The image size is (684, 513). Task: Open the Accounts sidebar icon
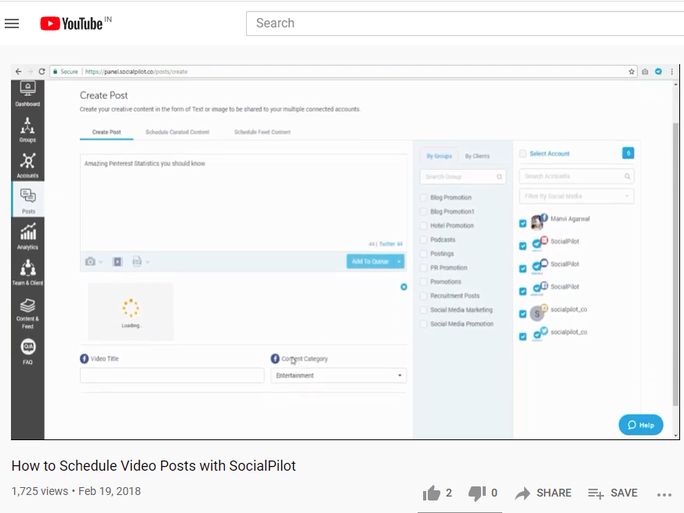click(x=27, y=165)
